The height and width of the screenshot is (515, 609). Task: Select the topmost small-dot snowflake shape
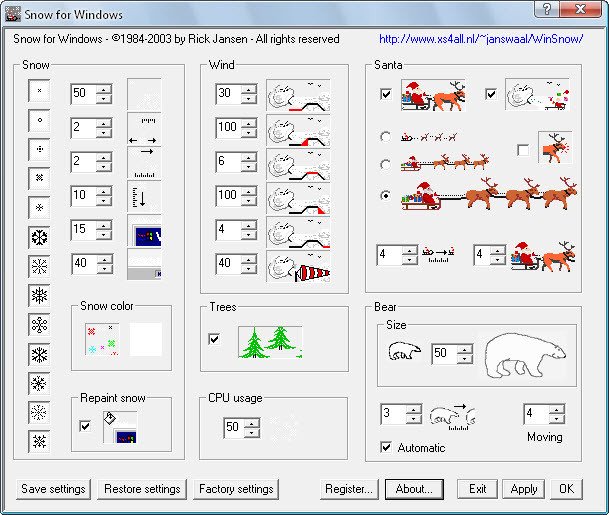coord(39,90)
